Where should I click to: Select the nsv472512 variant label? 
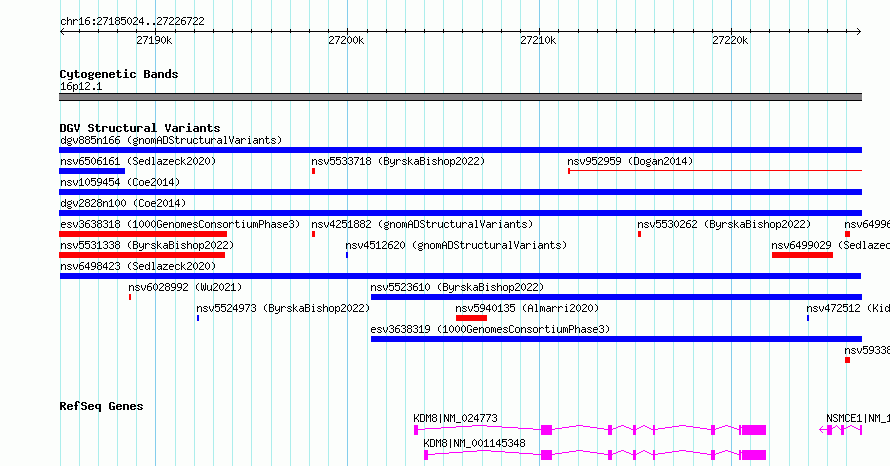[848, 308]
